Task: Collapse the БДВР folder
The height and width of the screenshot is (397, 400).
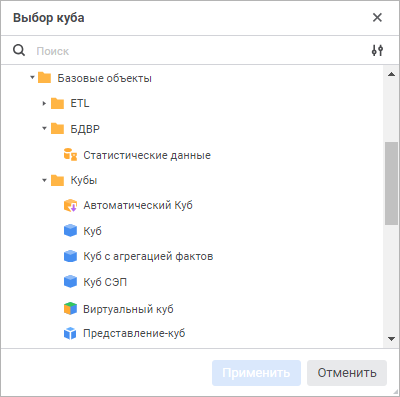Action: (x=44, y=128)
